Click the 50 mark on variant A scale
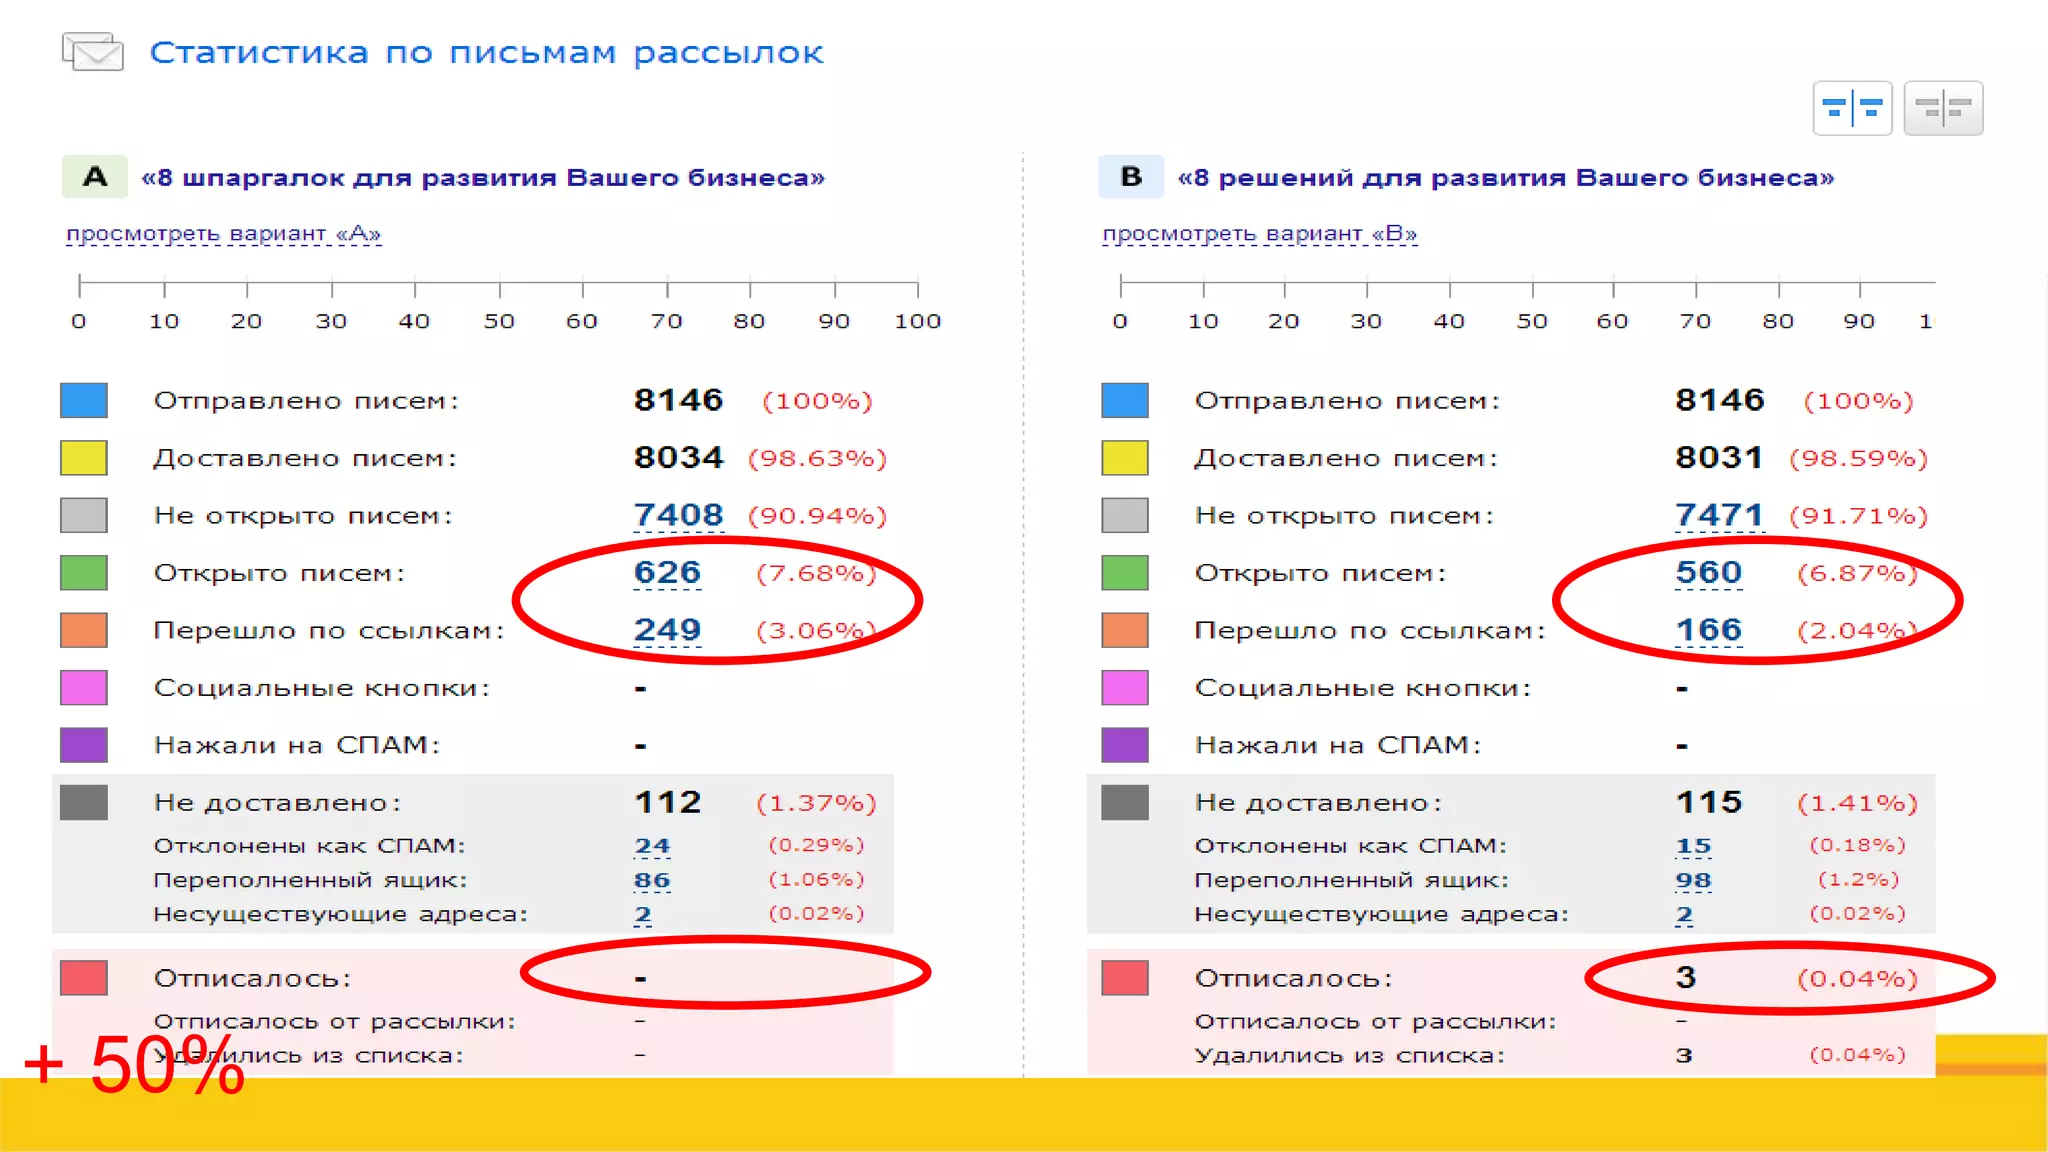This screenshot has height=1152, width=2048. click(499, 321)
